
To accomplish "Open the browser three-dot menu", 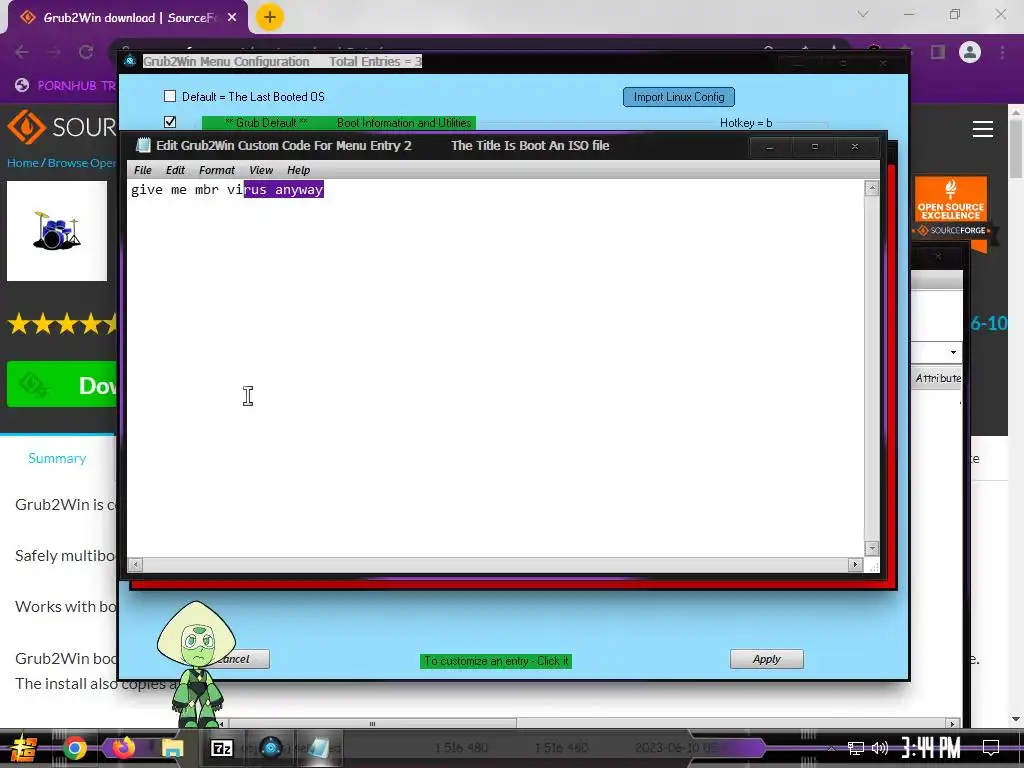I will [x=1002, y=52].
